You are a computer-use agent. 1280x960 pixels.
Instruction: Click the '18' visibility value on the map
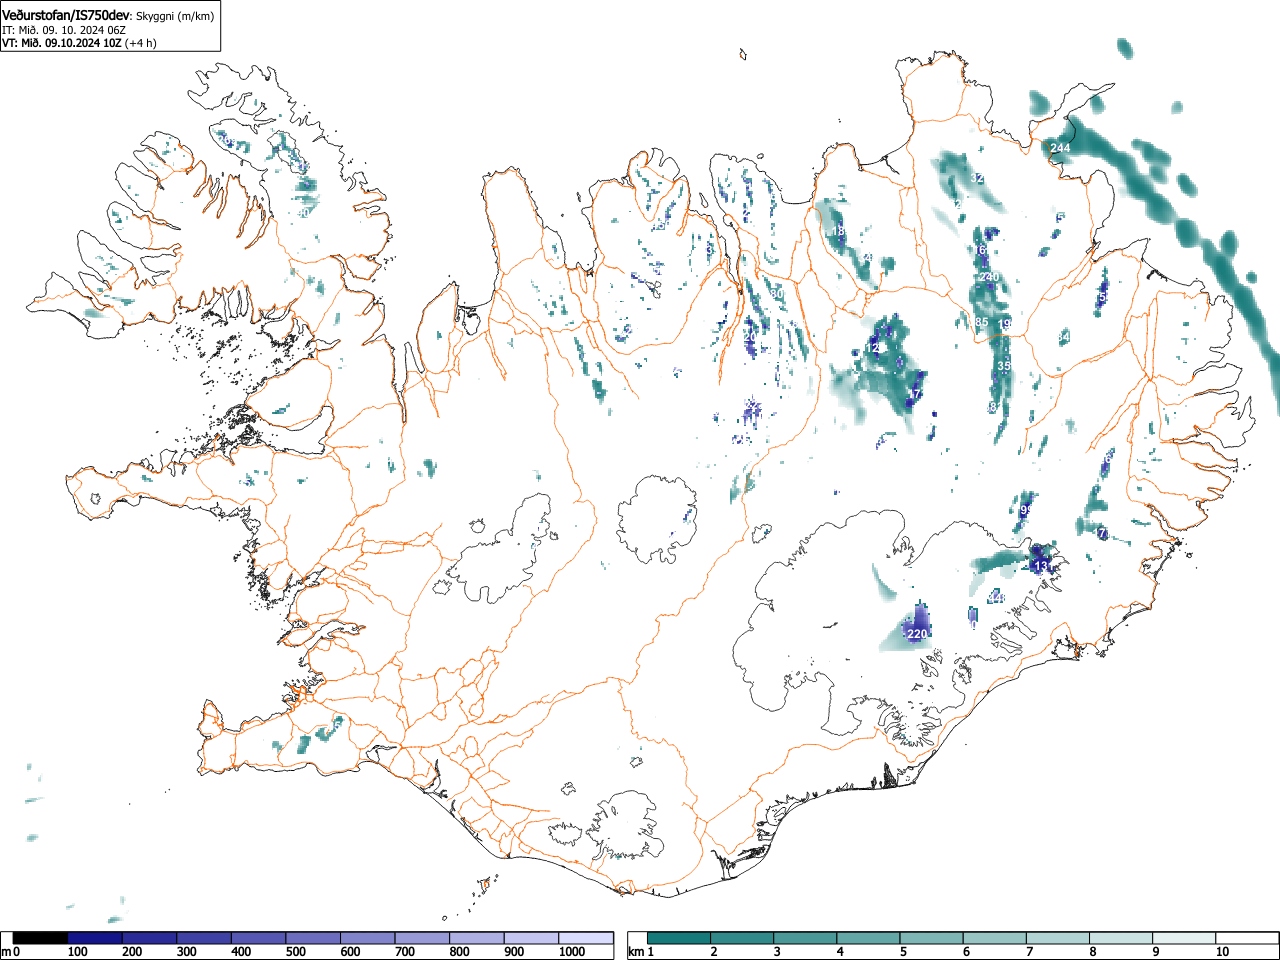click(839, 232)
